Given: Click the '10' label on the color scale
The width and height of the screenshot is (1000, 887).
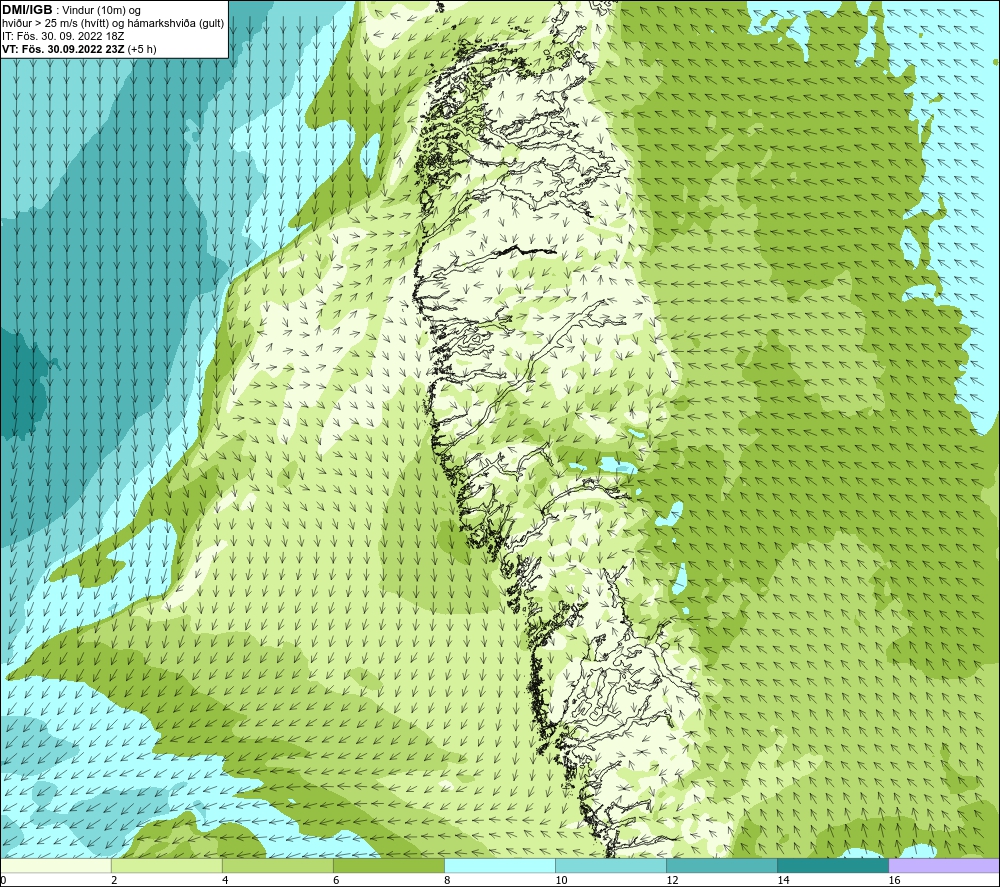Looking at the screenshot, I should click(561, 880).
